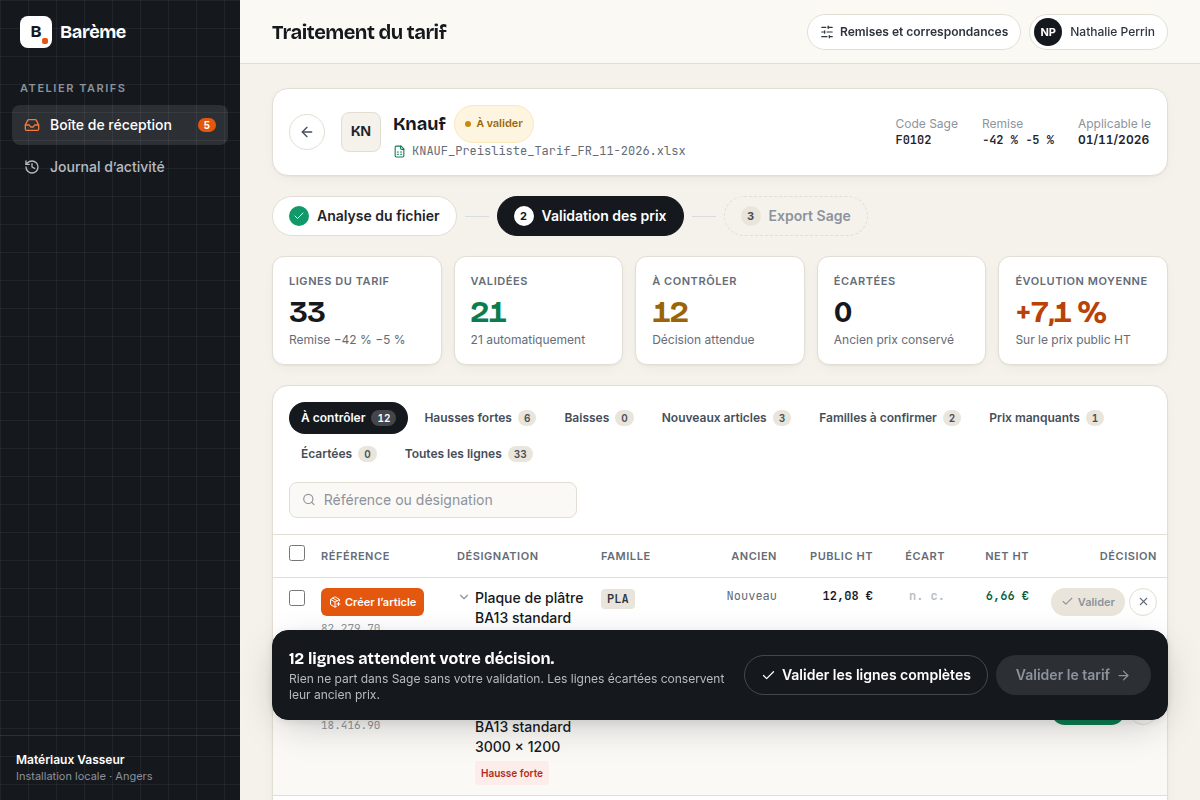Viewport: 1200px width, 800px height.
Task: Click the Validées 21 card
Action: 538,311
